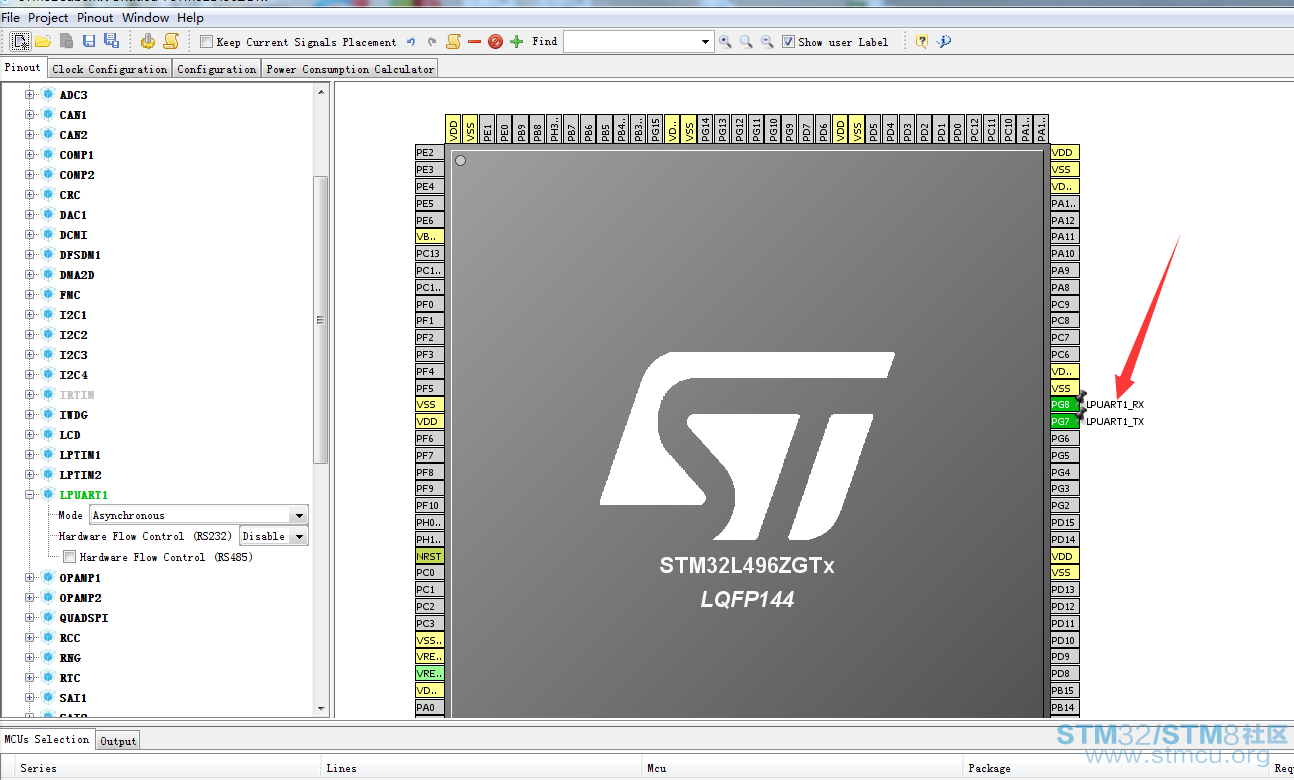Toggle Keep Current Signals Placement checkbox
The width and height of the screenshot is (1294, 780).
coord(206,42)
